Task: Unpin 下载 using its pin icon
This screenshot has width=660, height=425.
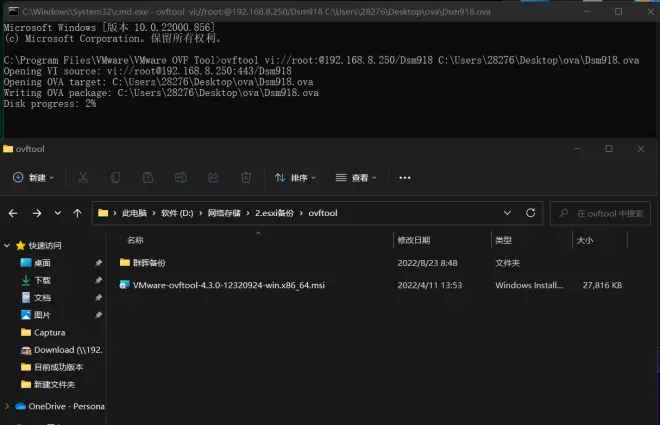Action: point(98,280)
